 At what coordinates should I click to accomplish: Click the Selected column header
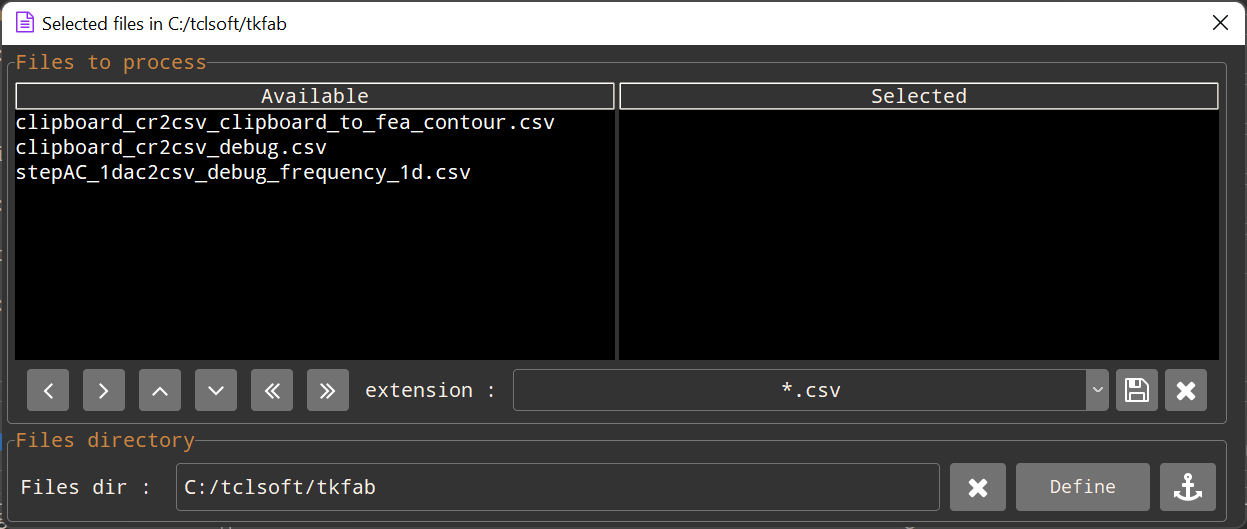(918, 96)
